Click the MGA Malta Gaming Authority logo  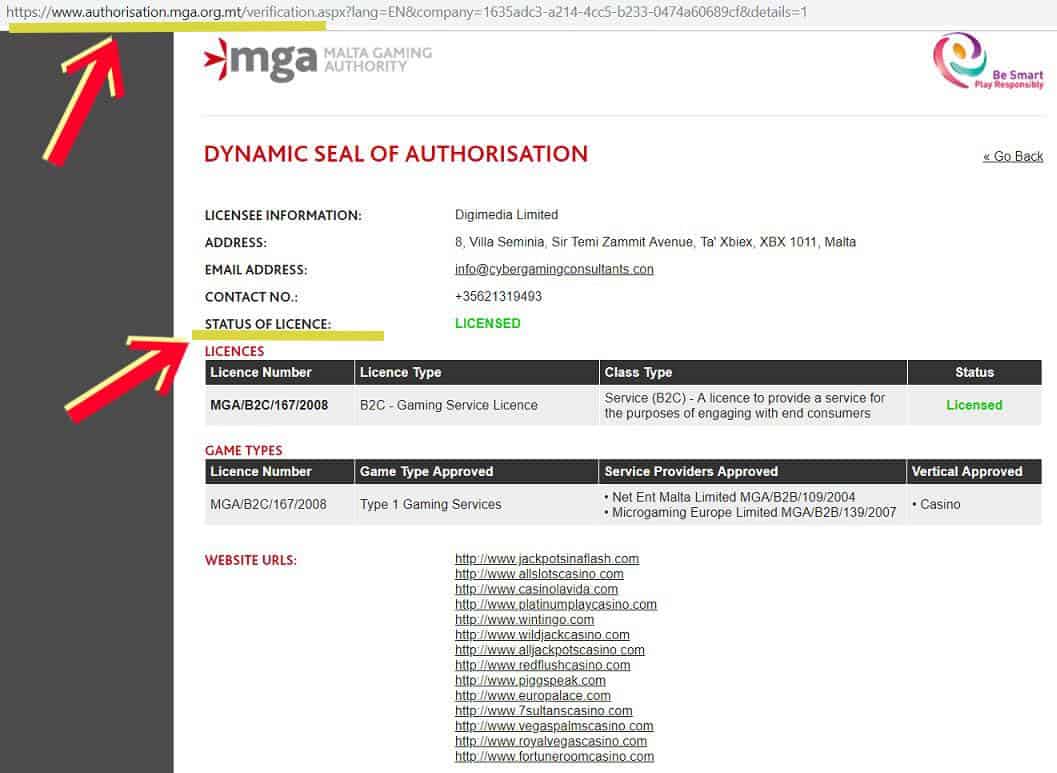tap(318, 60)
